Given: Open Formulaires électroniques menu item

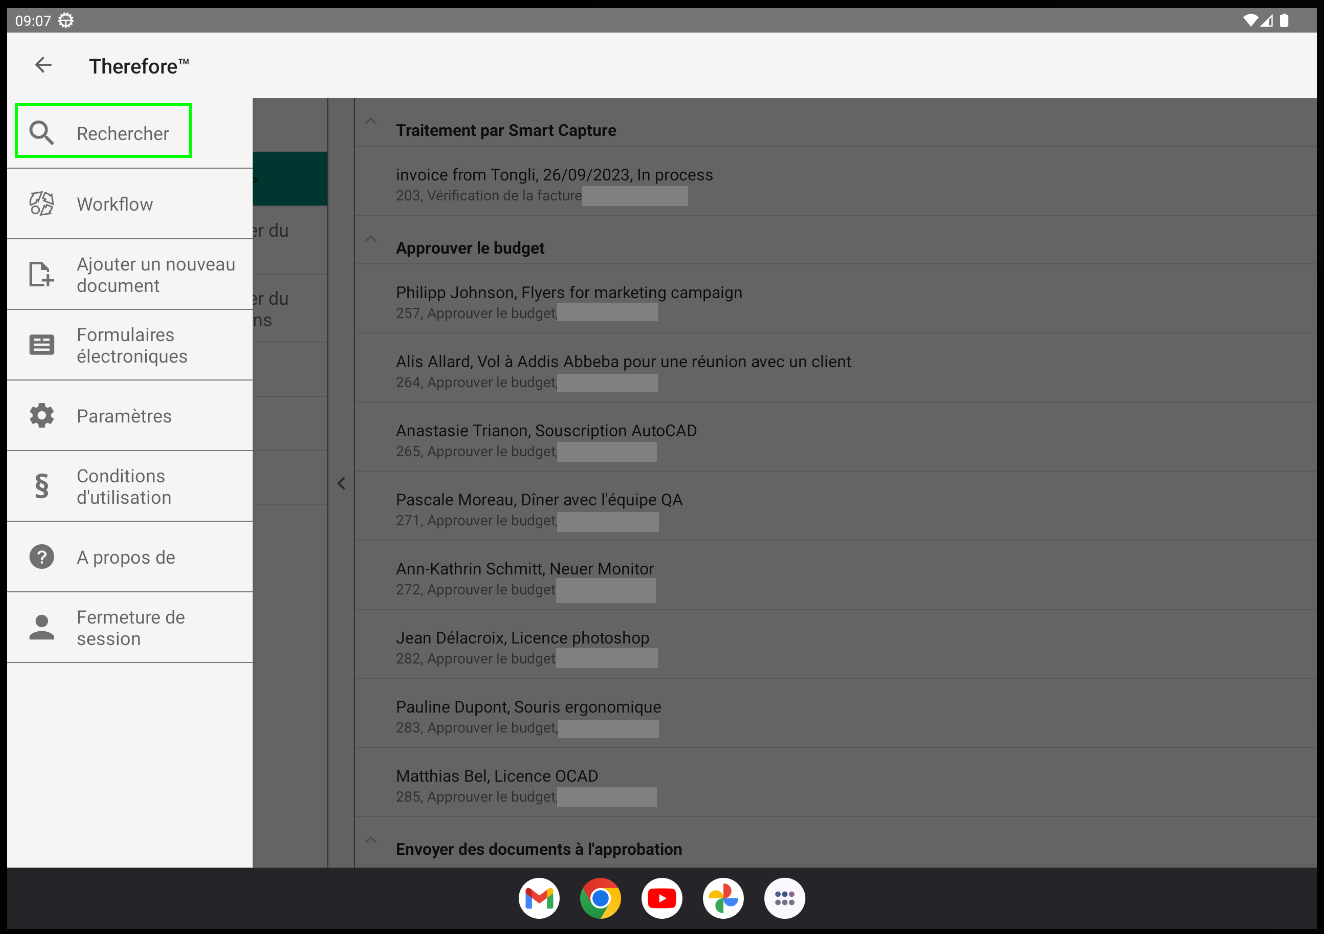Looking at the screenshot, I should (130, 345).
